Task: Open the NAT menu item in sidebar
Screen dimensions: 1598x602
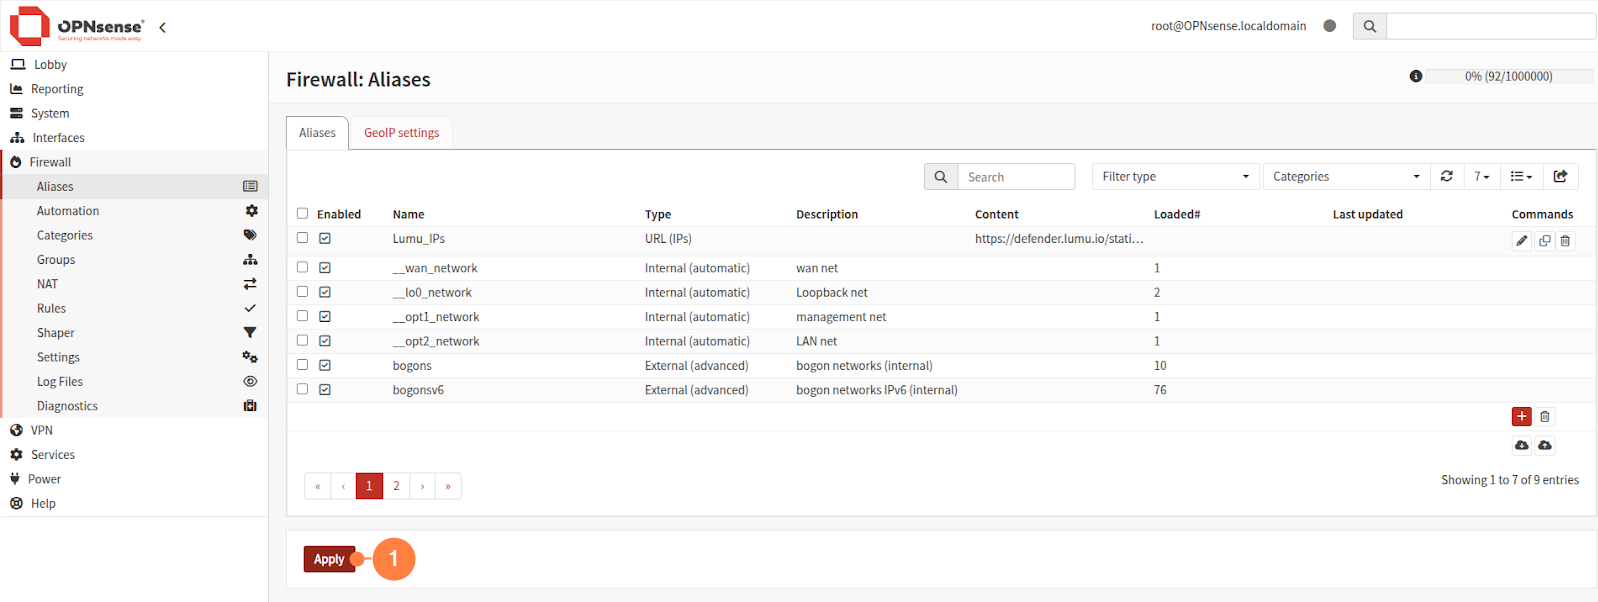Action: coord(48,284)
